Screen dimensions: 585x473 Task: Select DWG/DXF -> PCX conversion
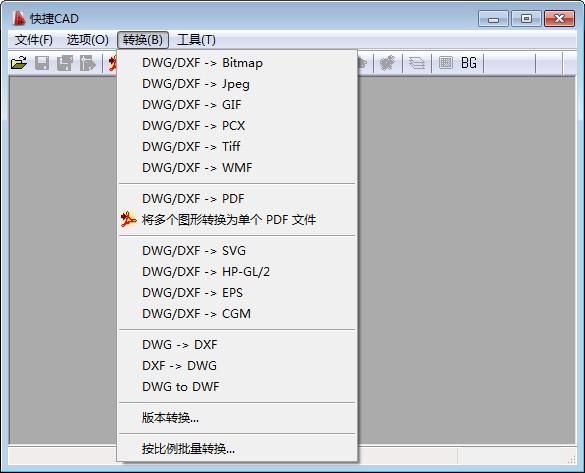point(237,126)
